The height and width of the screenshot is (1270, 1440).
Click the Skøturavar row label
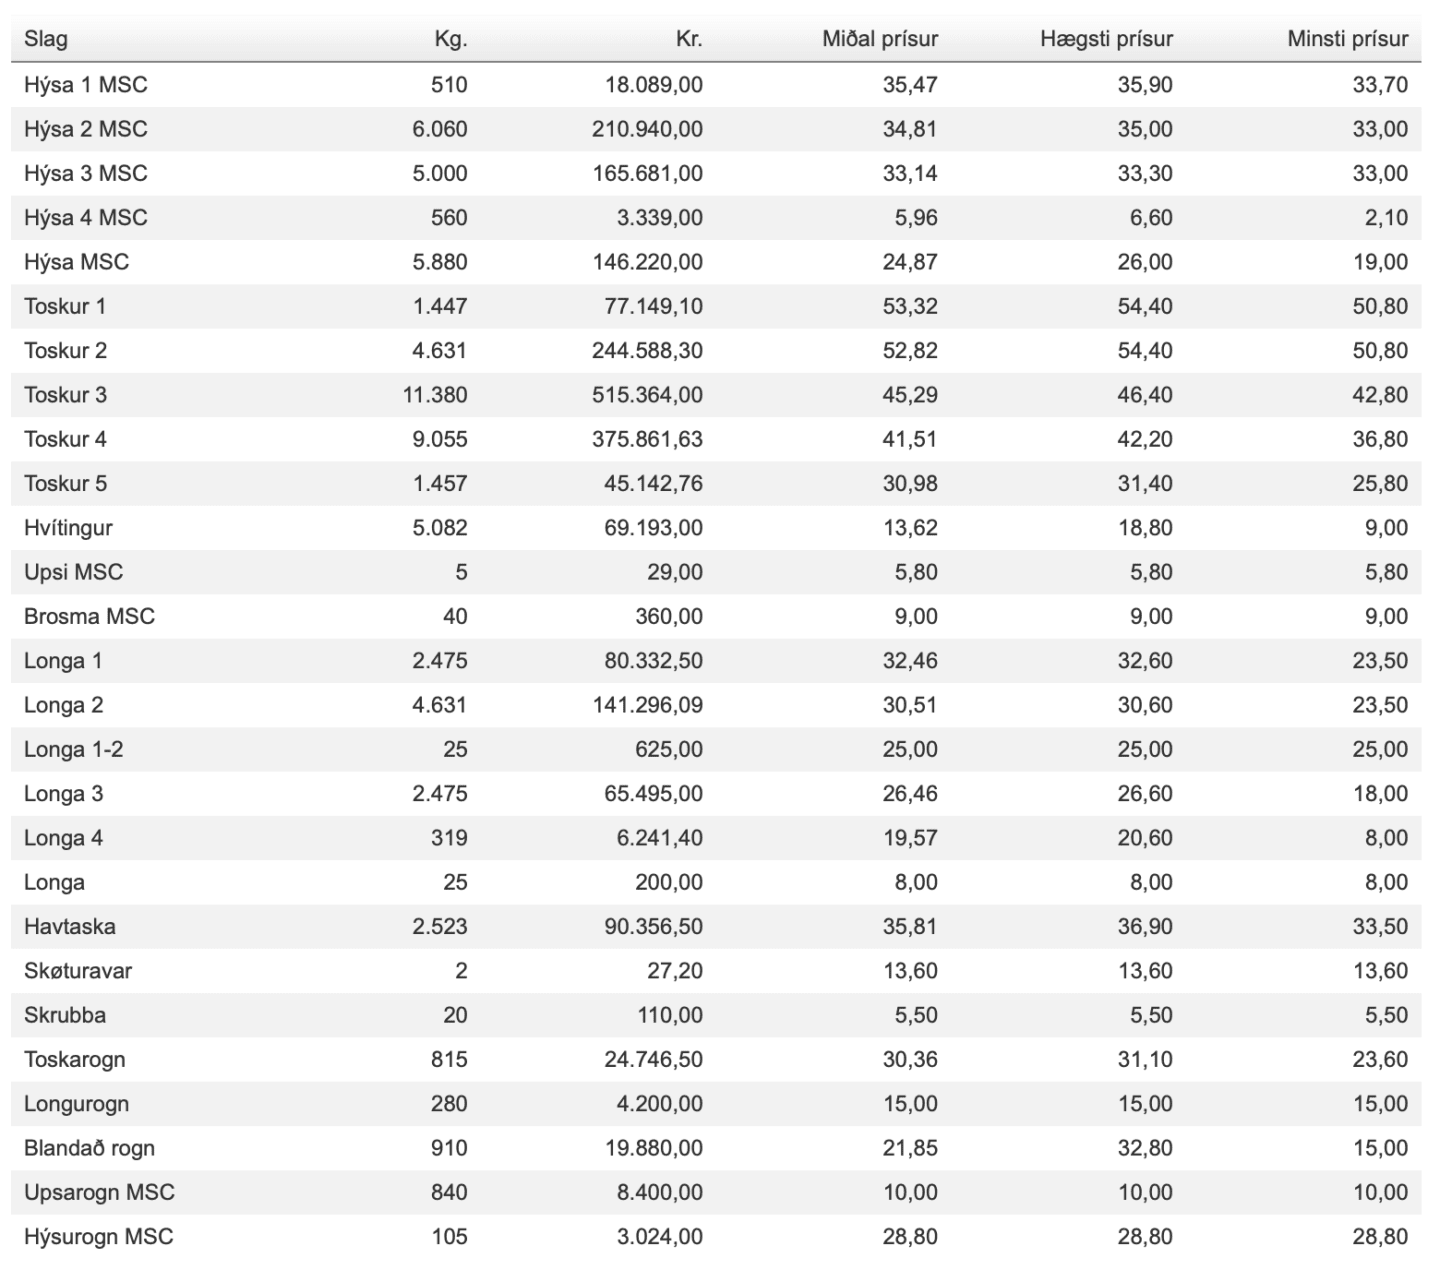(78, 970)
